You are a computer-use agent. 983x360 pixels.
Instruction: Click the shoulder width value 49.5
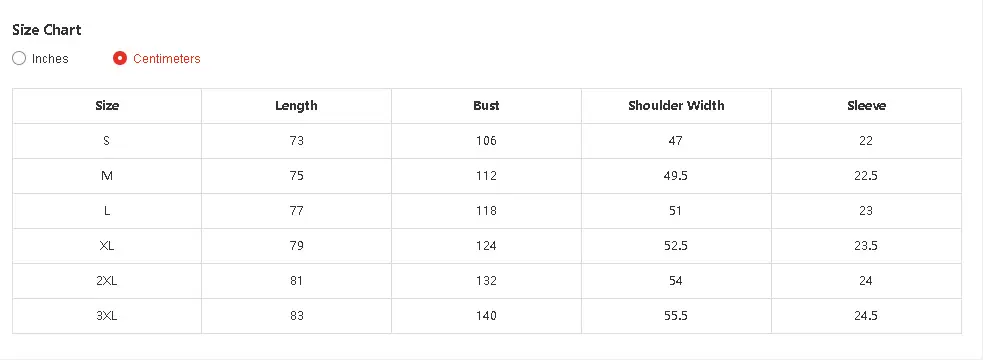[x=676, y=176]
